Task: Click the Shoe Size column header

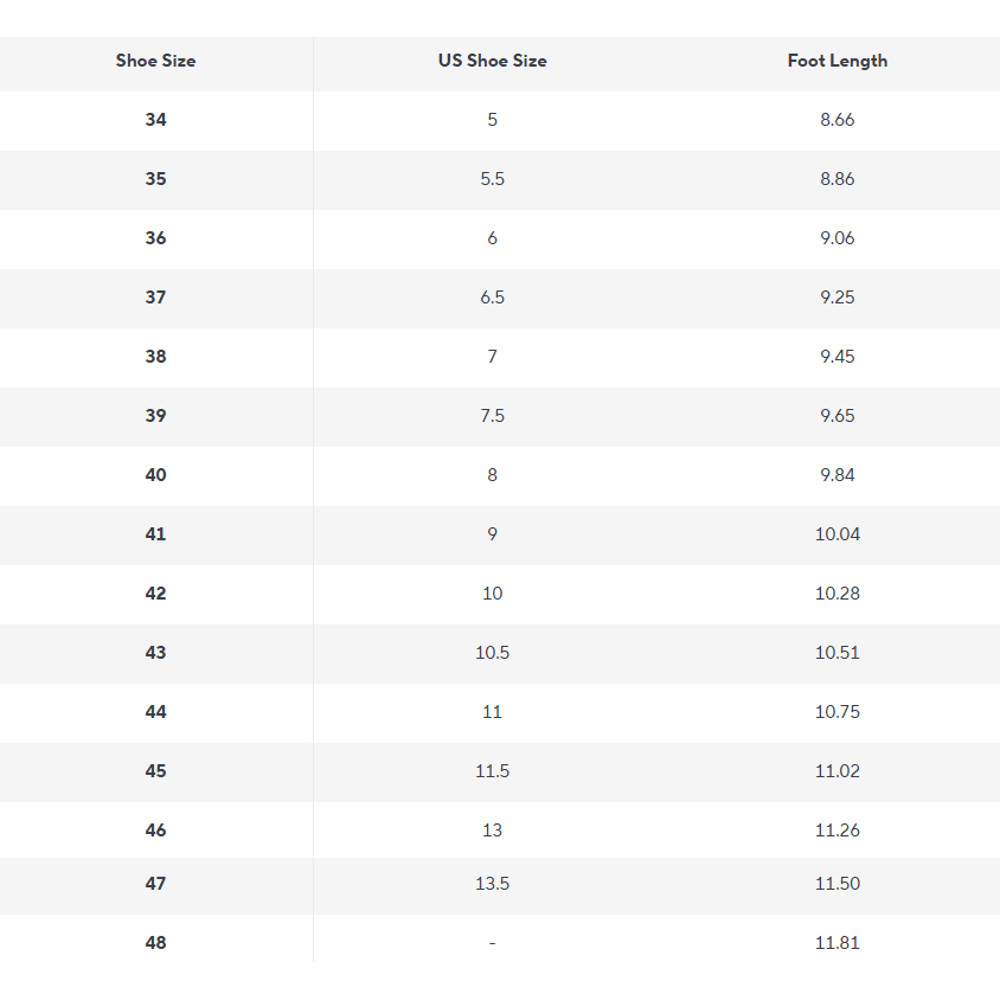Action: 156,61
